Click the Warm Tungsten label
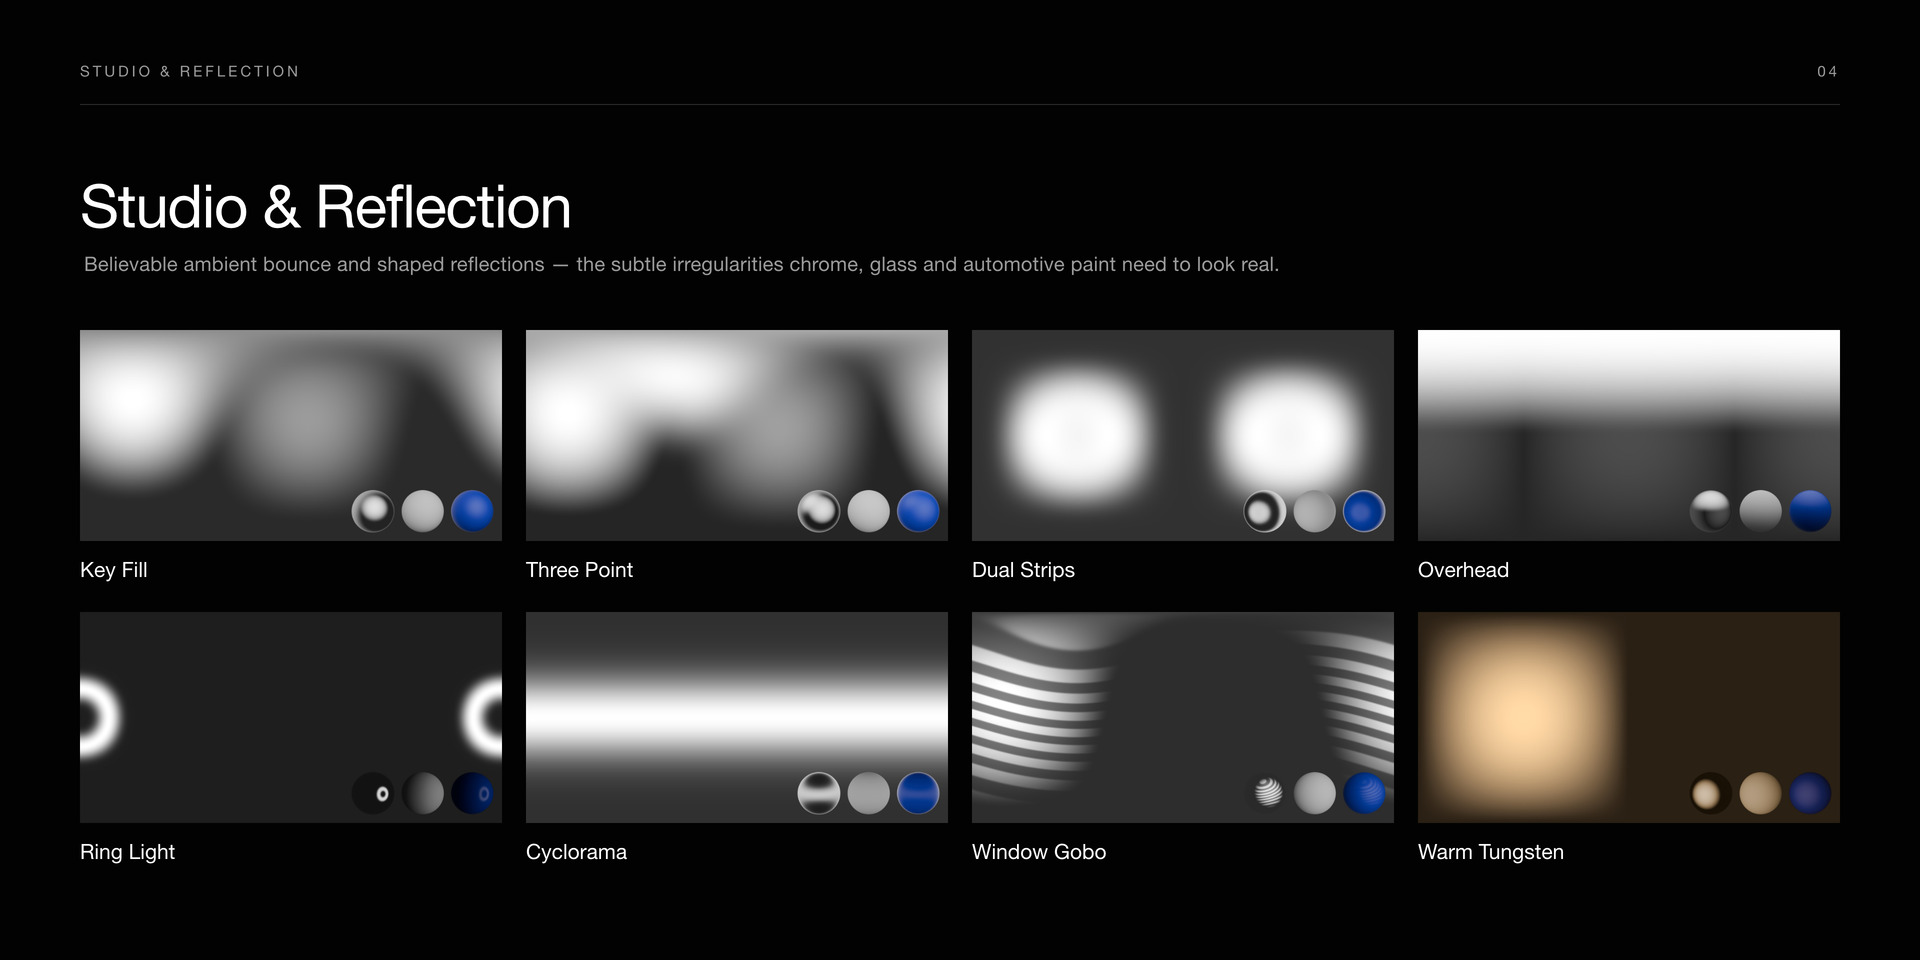1920x960 pixels. tap(1491, 852)
